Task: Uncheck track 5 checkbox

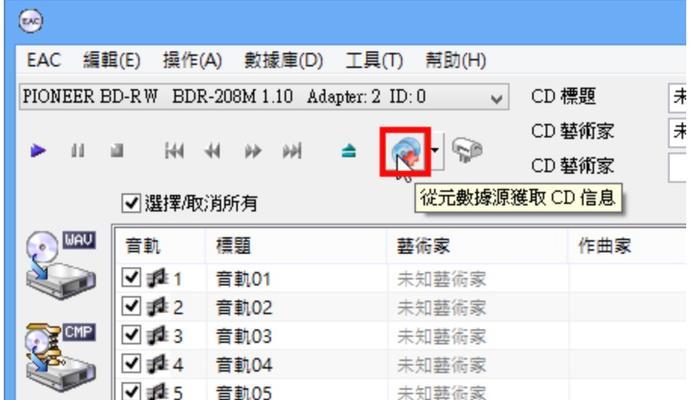Action: 131,392
